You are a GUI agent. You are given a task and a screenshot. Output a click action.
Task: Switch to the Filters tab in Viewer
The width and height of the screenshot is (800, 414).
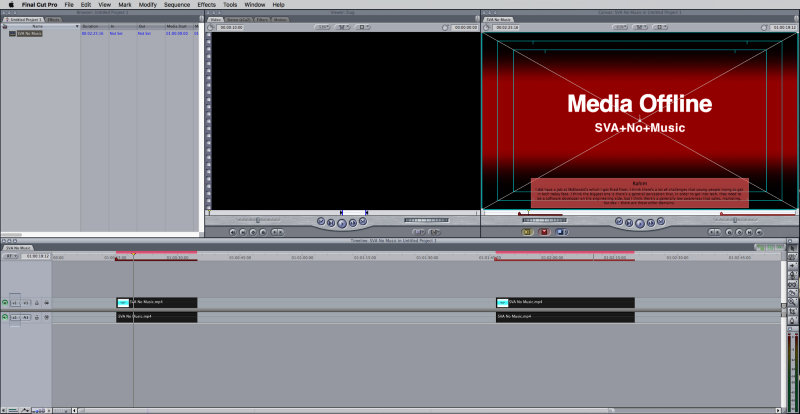click(262, 19)
